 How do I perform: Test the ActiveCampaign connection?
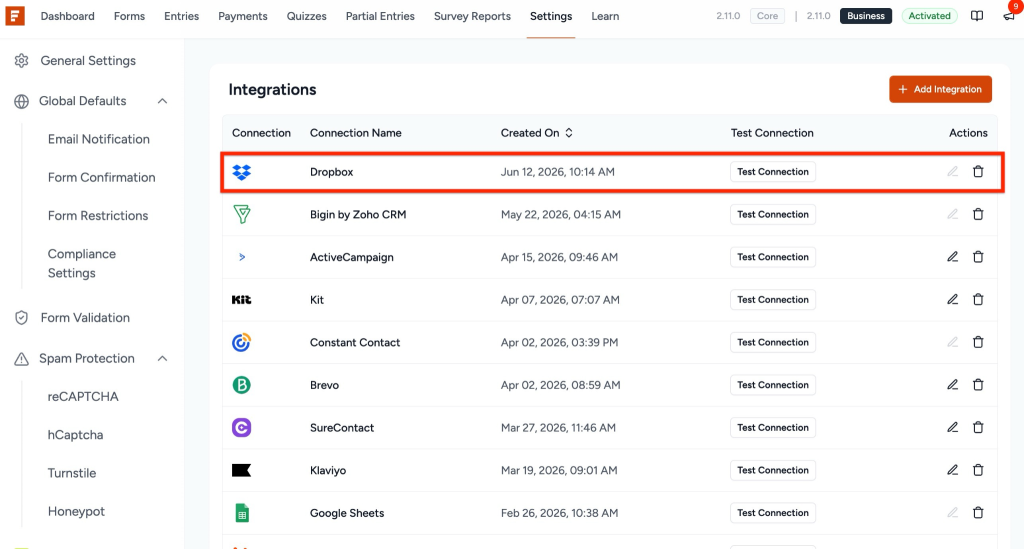point(773,257)
